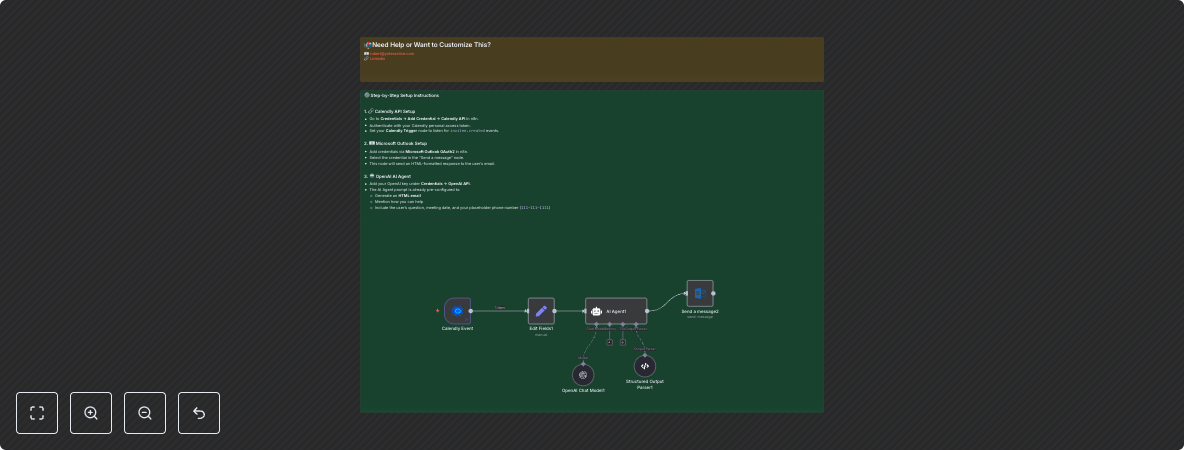Select the Calendly Event trigger node
The width and height of the screenshot is (1184, 450).
pyautogui.click(x=458, y=311)
